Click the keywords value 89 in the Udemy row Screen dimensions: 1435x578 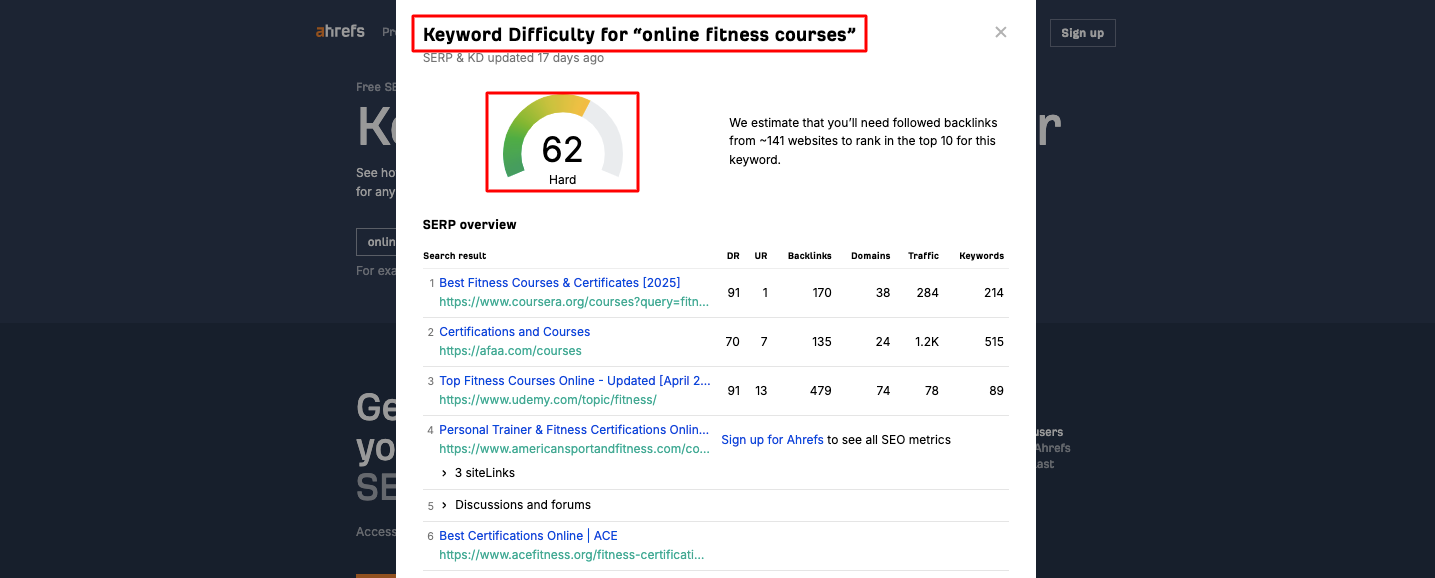tap(996, 391)
